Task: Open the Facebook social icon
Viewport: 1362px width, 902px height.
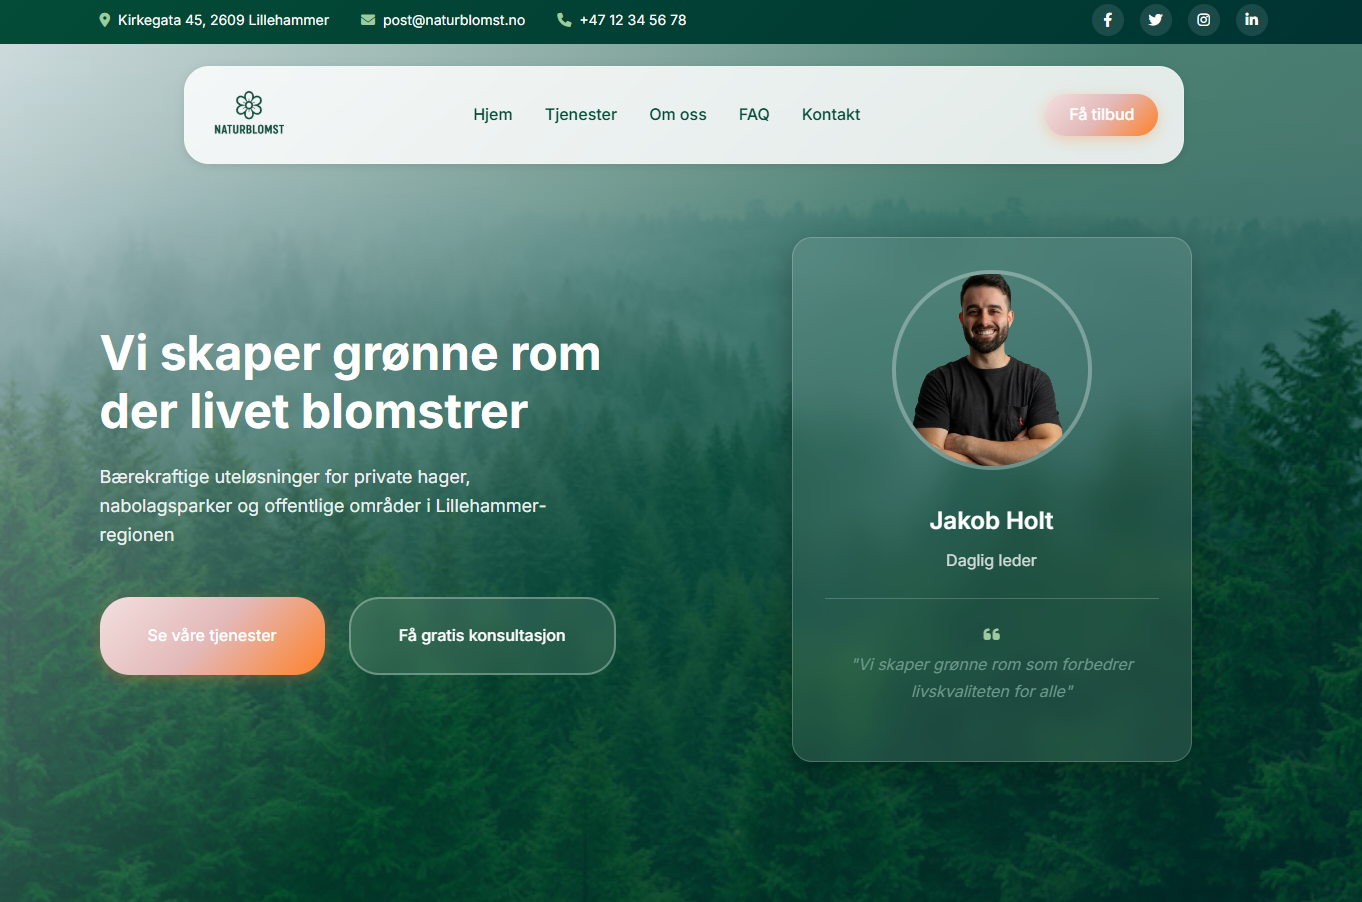Action: coord(1107,20)
